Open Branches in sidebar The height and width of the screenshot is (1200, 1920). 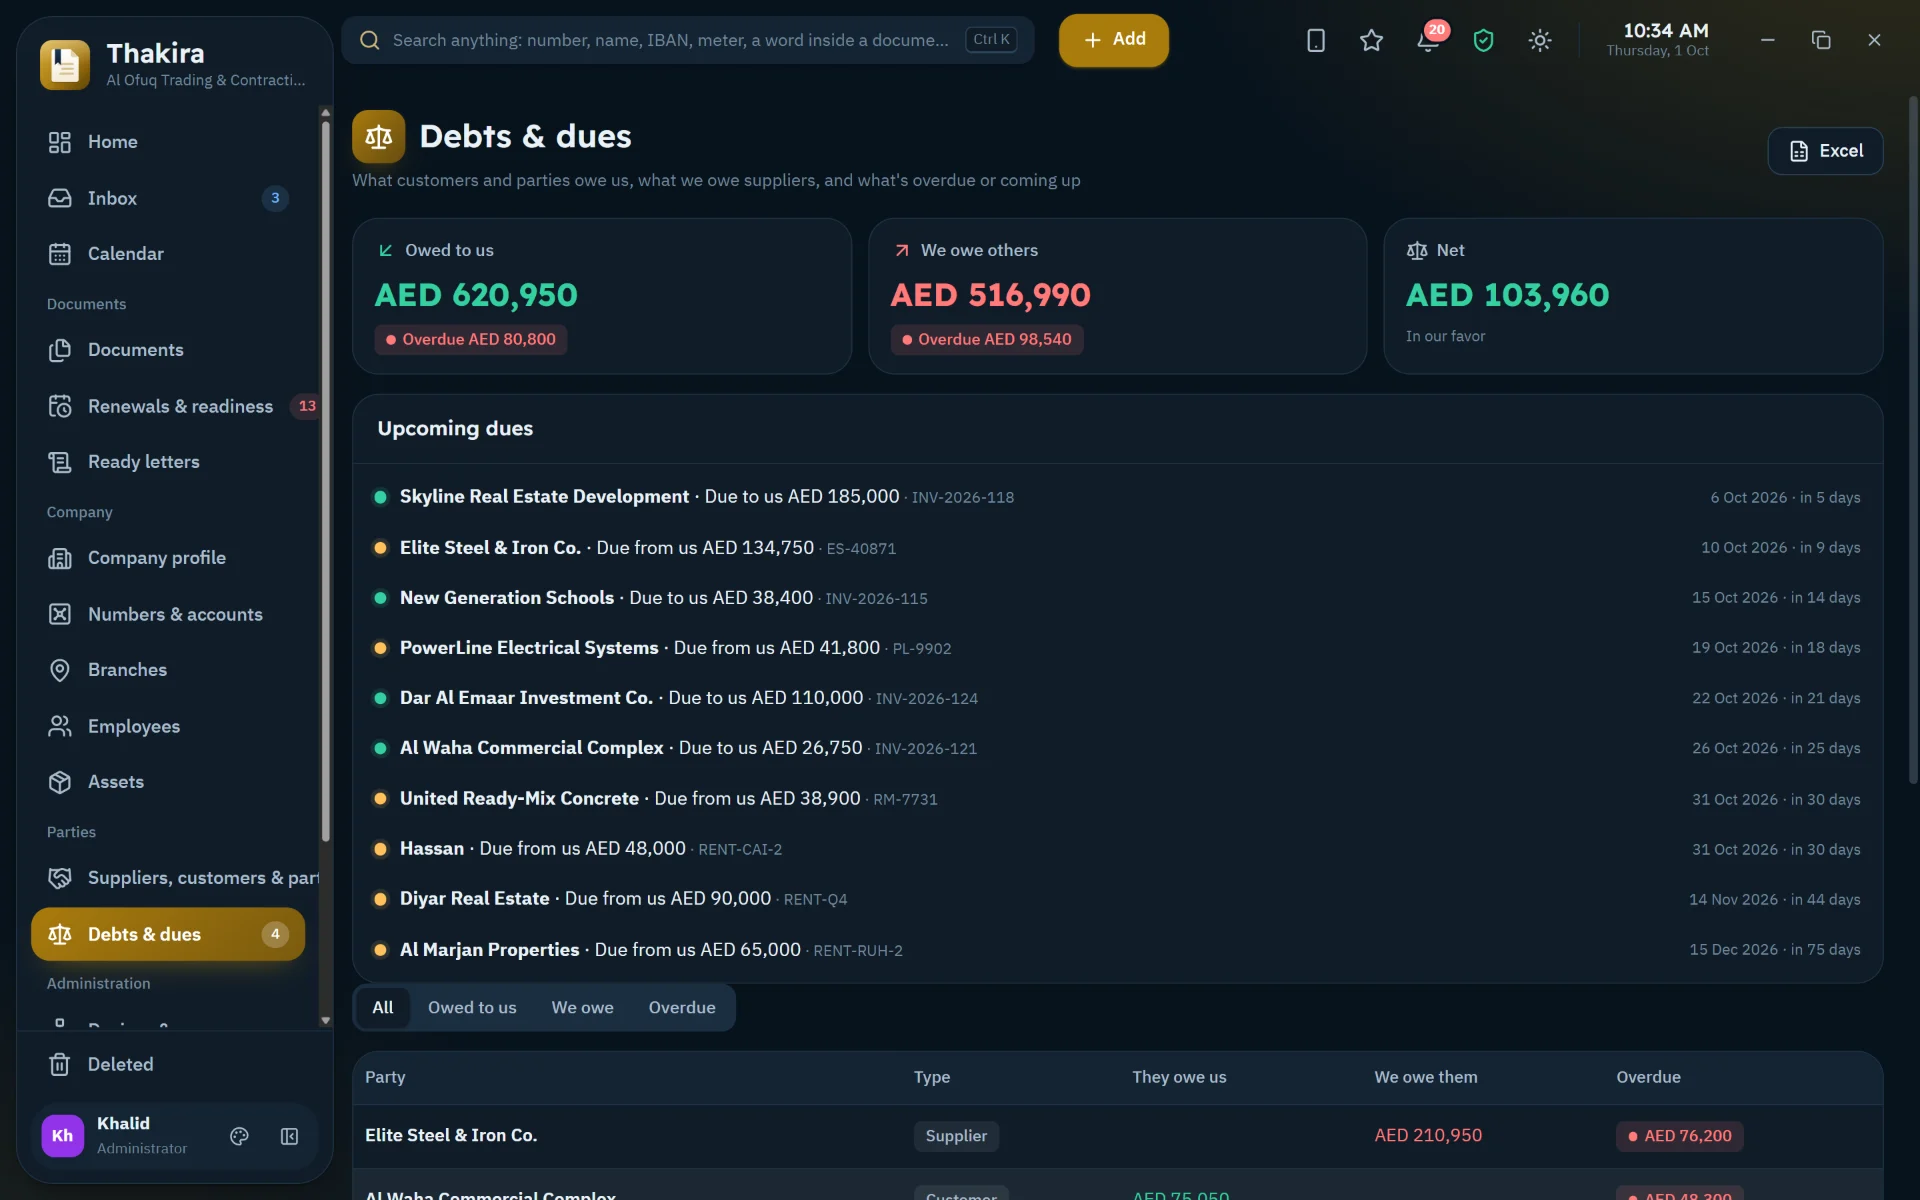168,670
